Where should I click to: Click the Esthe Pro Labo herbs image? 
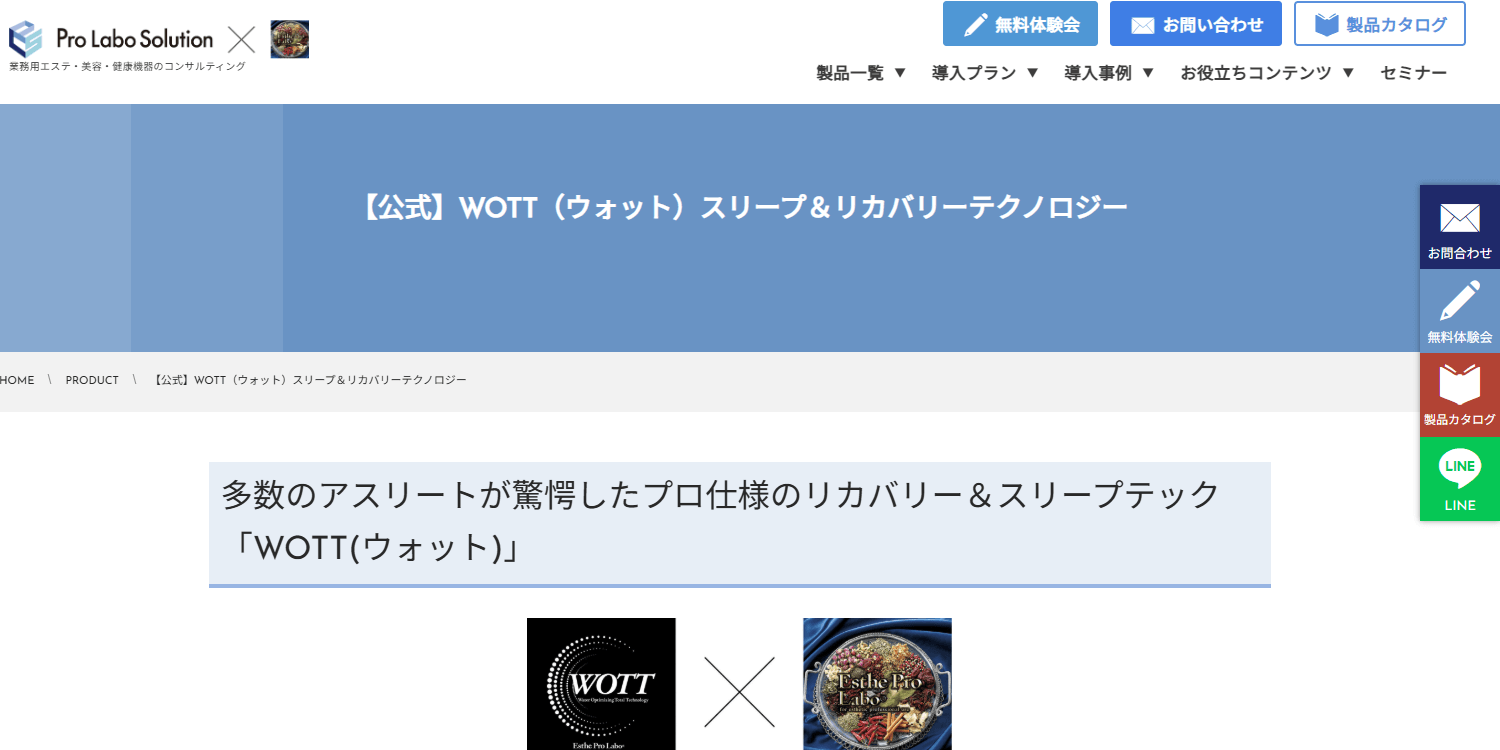(x=877, y=684)
